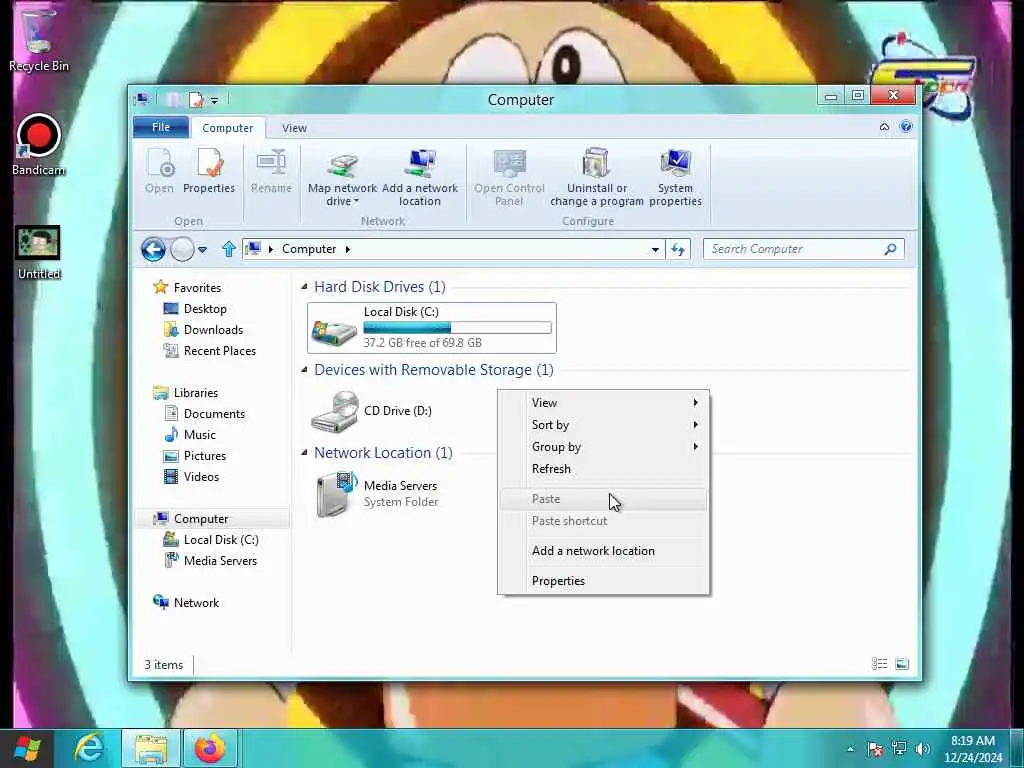Image resolution: width=1024 pixels, height=768 pixels.
Task: Click the volume speaker tray icon
Action: pyautogui.click(x=922, y=748)
